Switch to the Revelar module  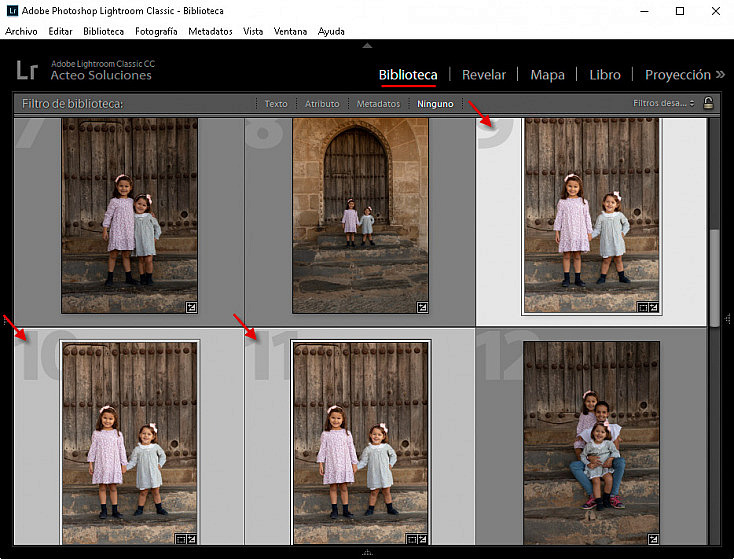pyautogui.click(x=484, y=75)
